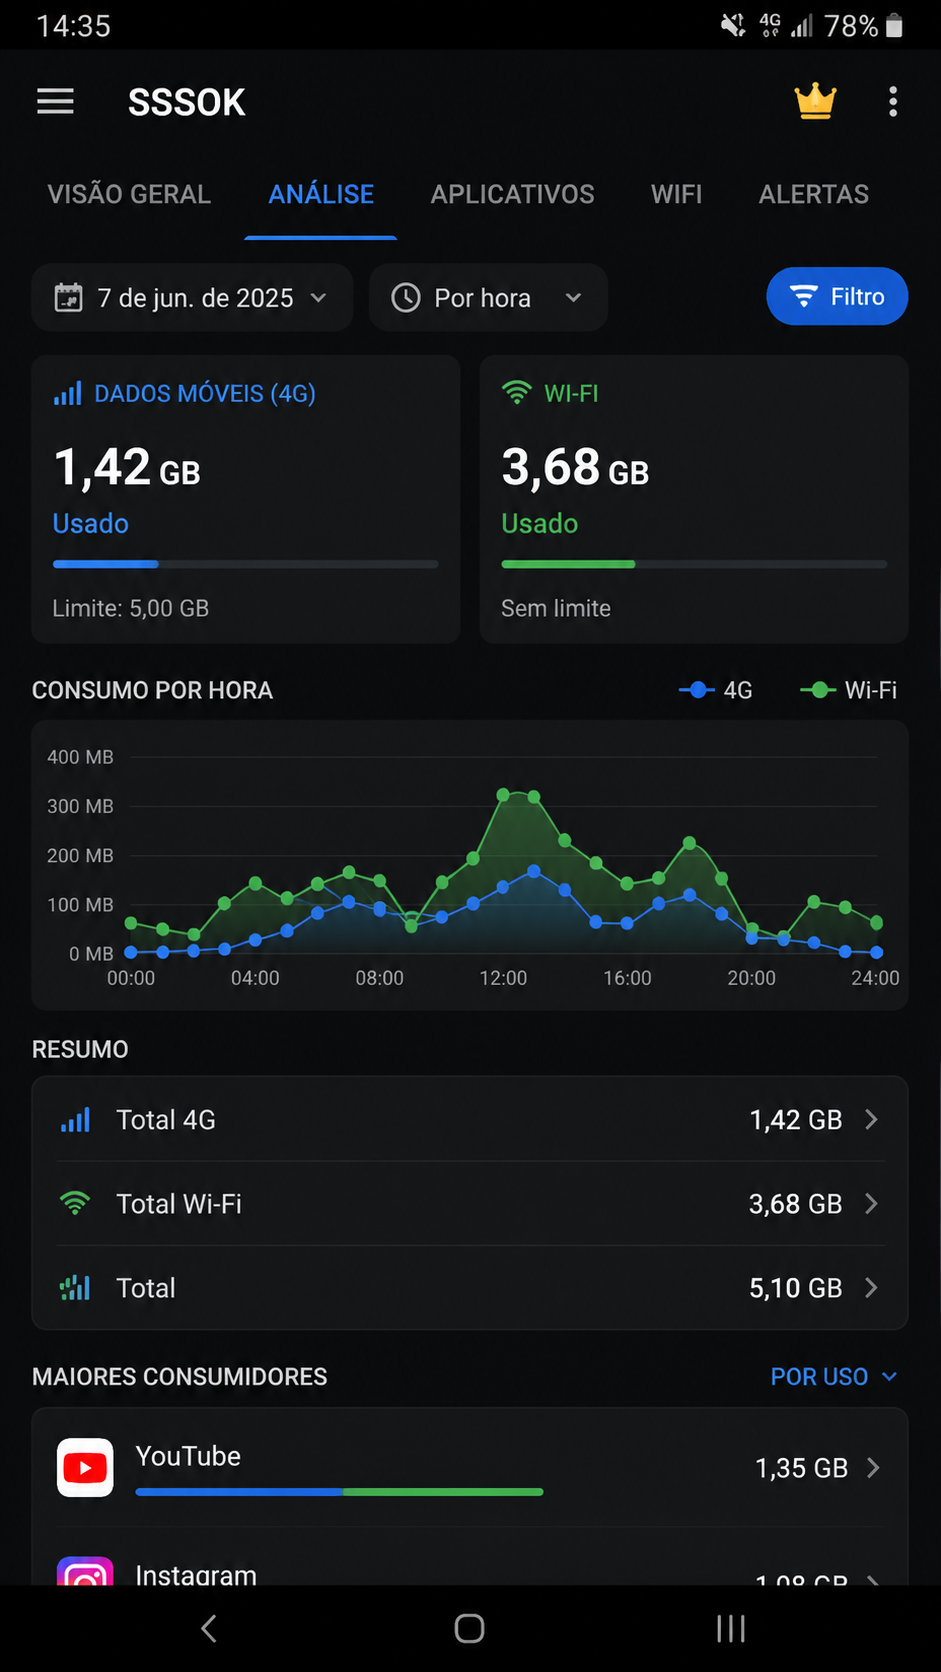Click the Filtro button
941x1672 pixels.
pos(837,297)
